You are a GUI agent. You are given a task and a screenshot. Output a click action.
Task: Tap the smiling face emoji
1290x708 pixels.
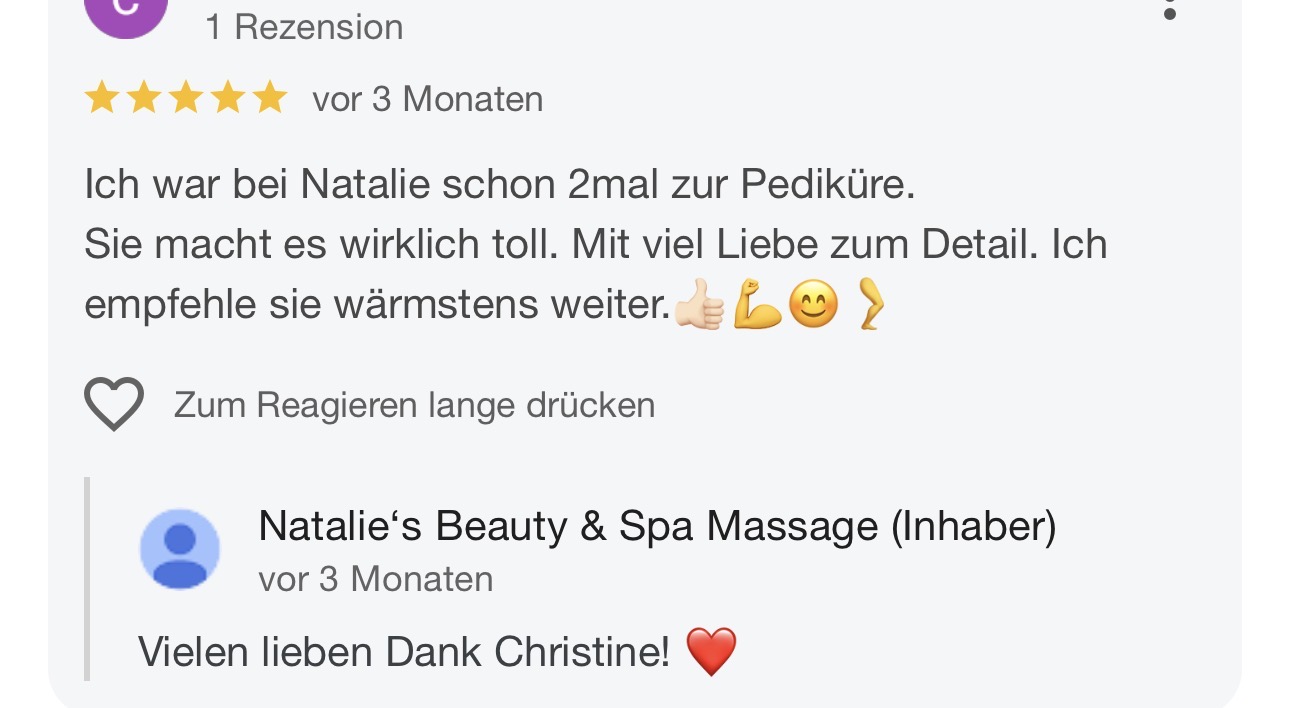(813, 305)
